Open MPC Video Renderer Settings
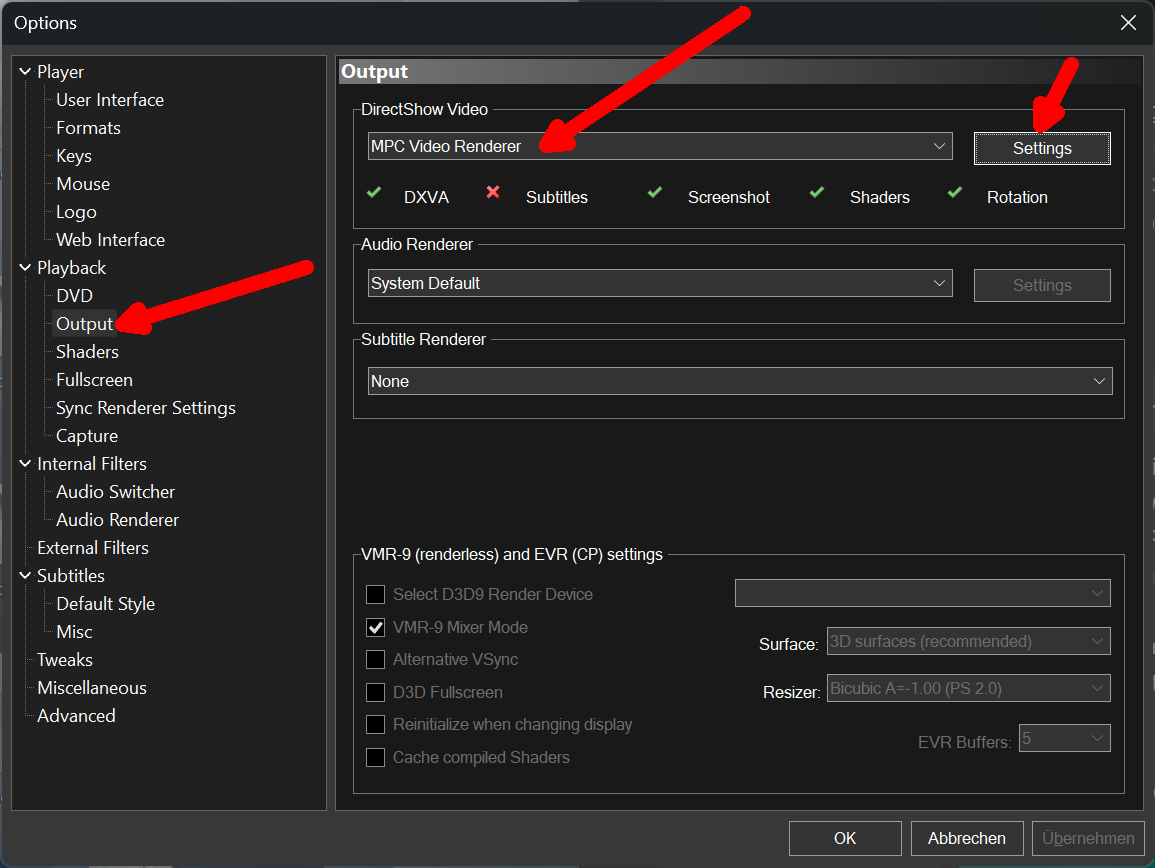 (x=1042, y=148)
